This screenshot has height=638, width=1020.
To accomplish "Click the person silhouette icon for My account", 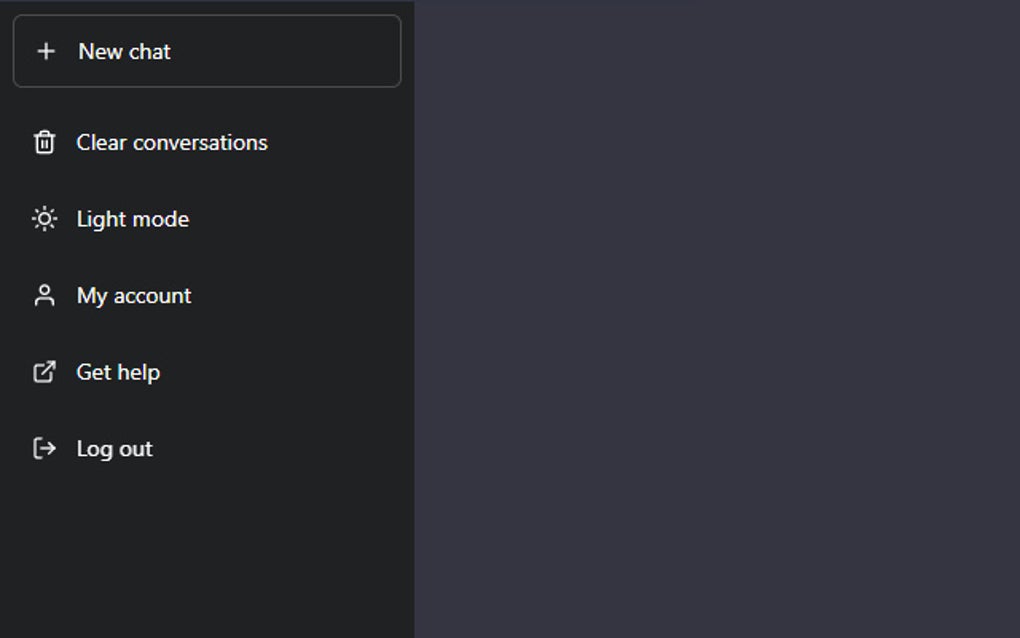I will 44,295.
